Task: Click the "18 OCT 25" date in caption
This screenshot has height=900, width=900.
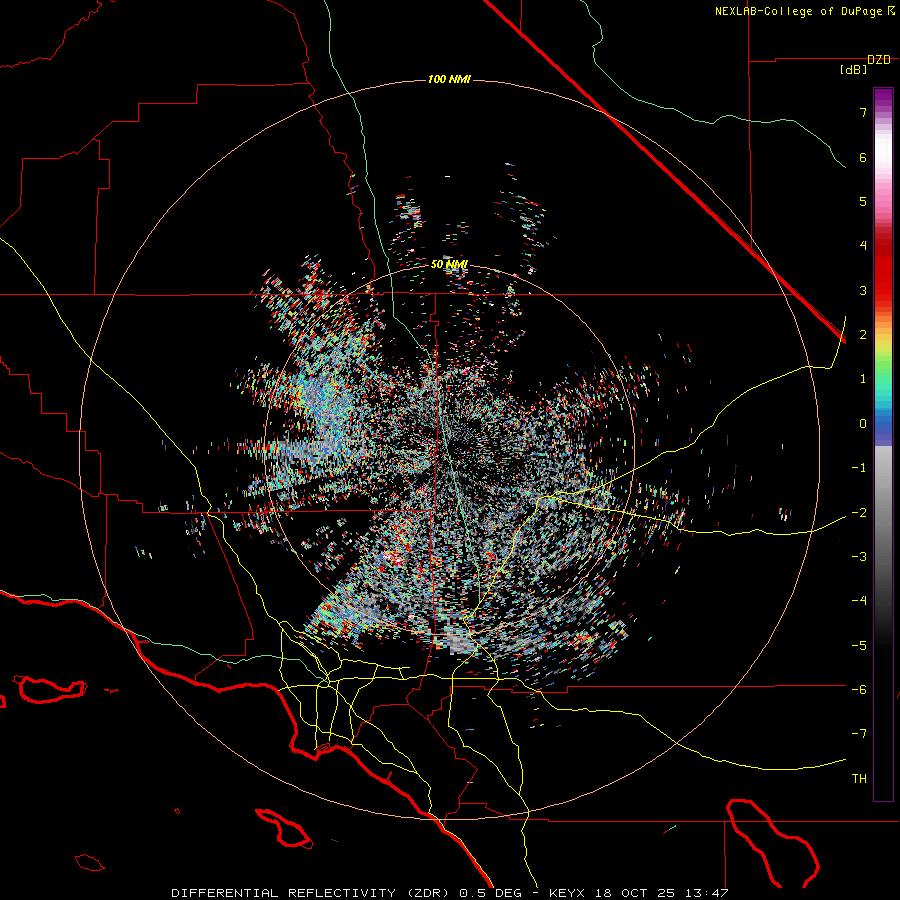Action: (x=635, y=893)
